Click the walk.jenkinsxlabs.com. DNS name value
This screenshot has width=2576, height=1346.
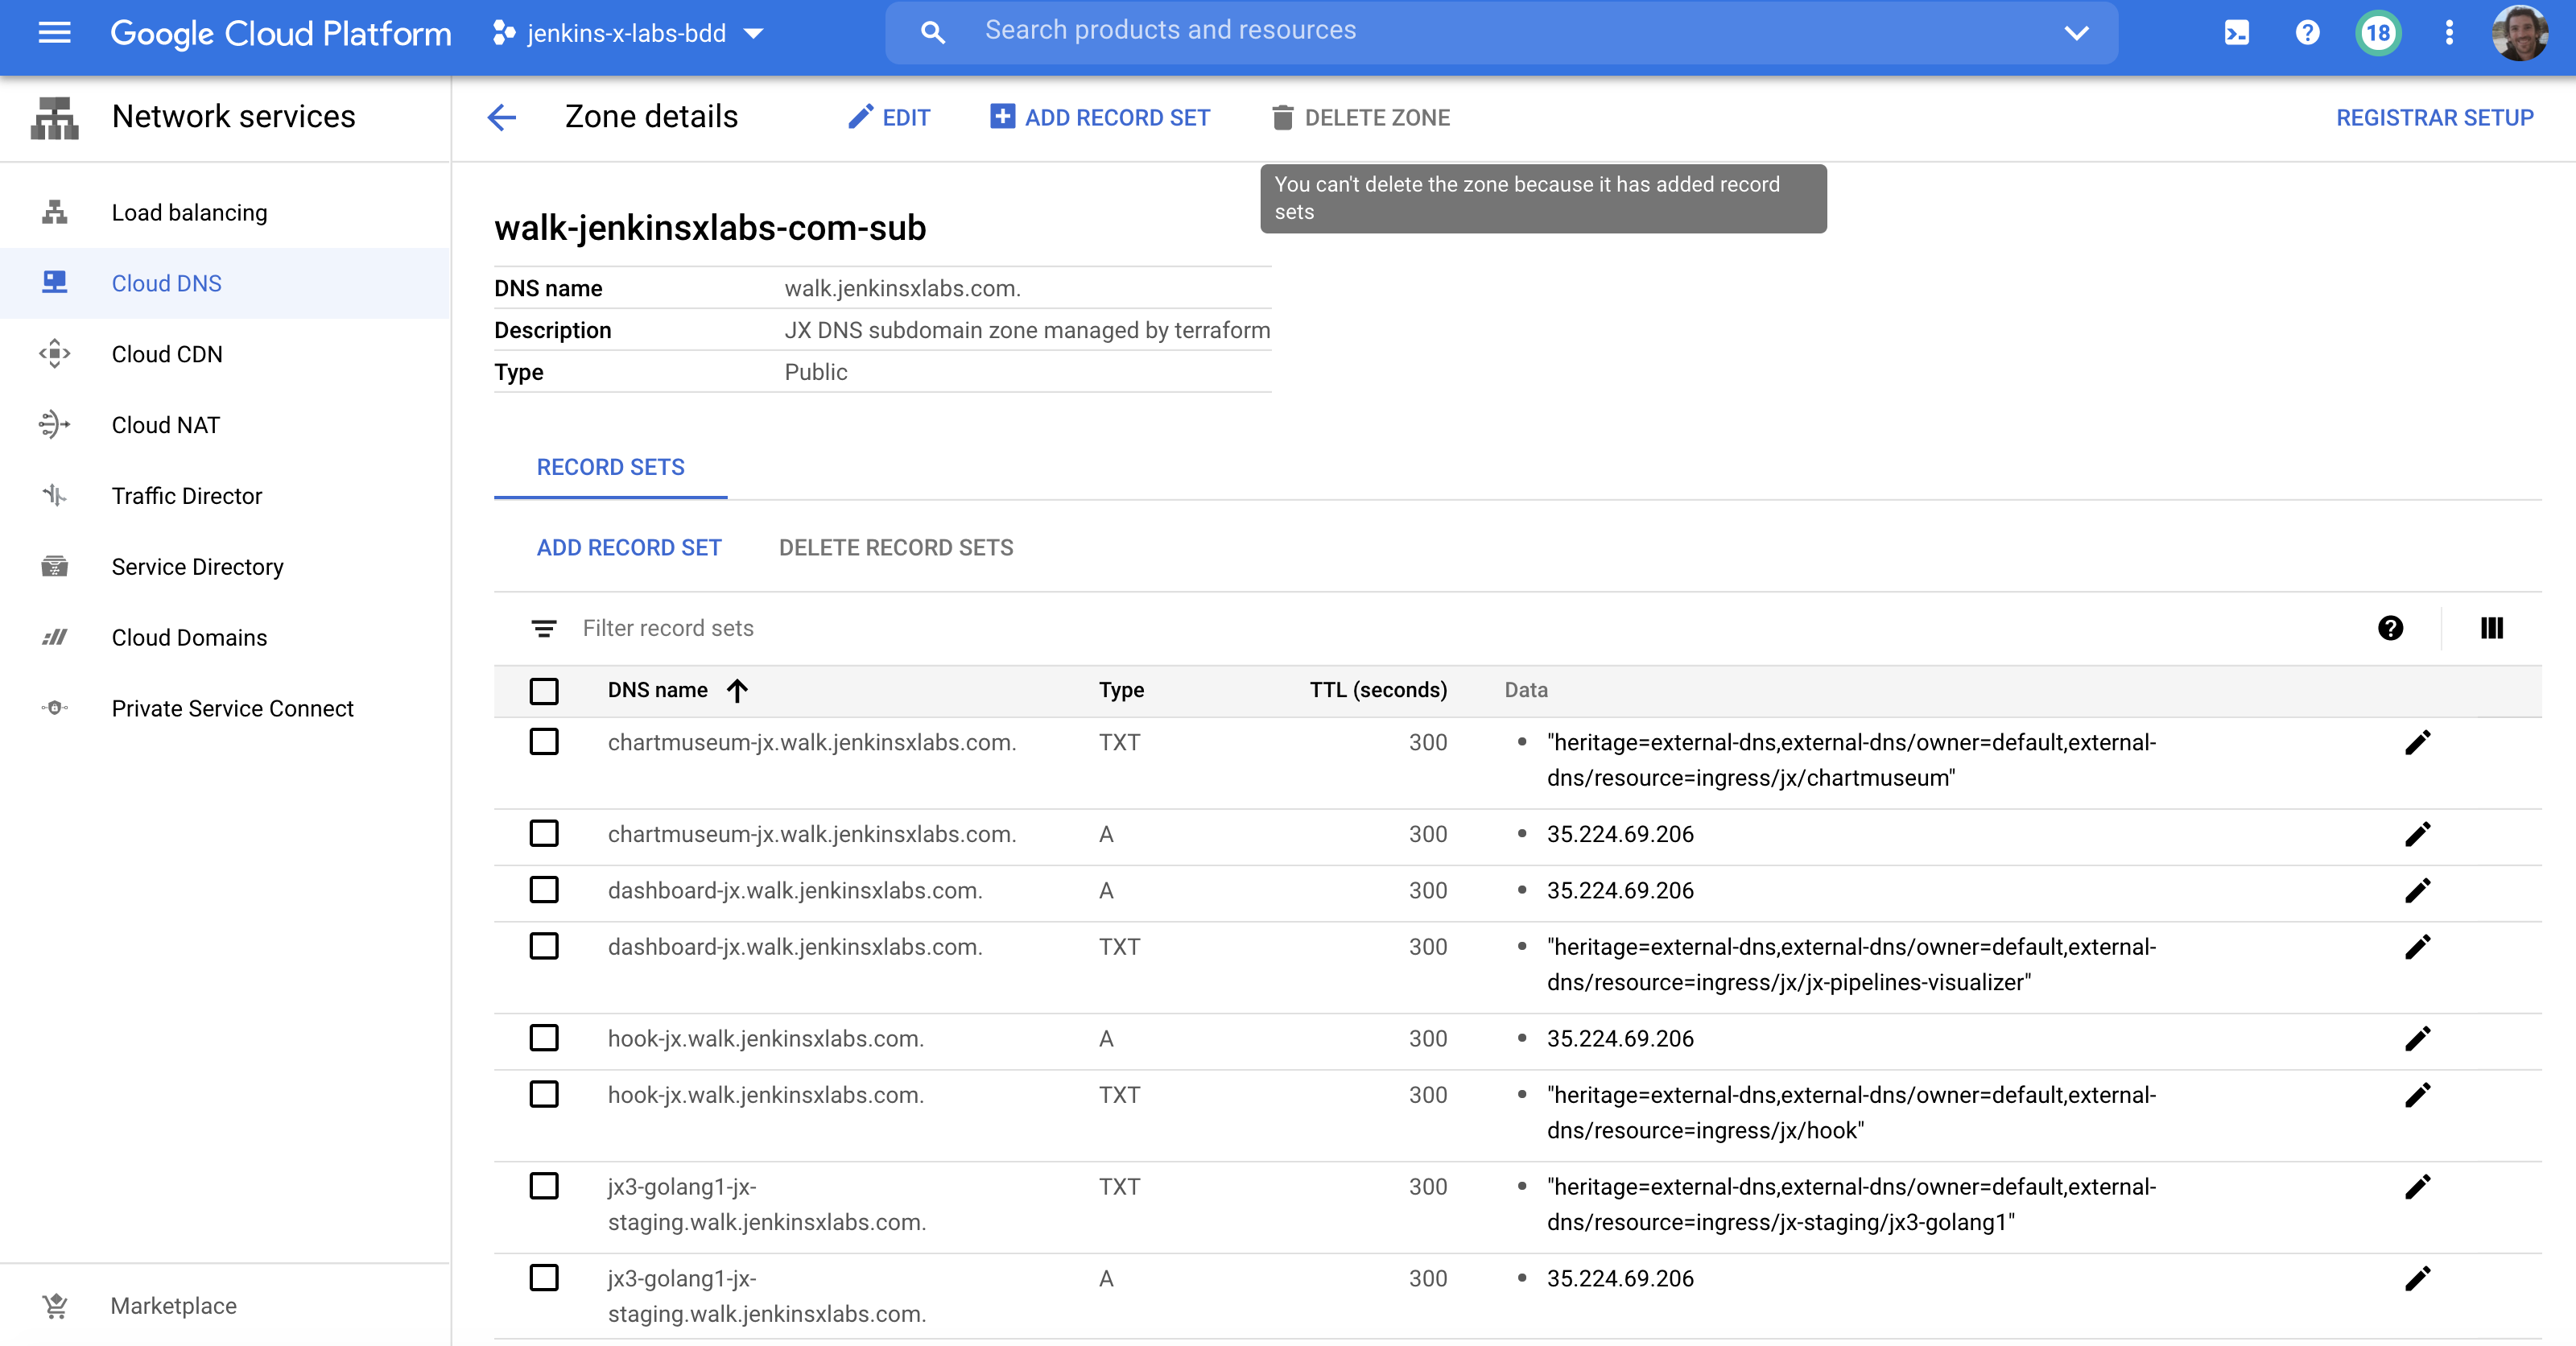coord(902,289)
